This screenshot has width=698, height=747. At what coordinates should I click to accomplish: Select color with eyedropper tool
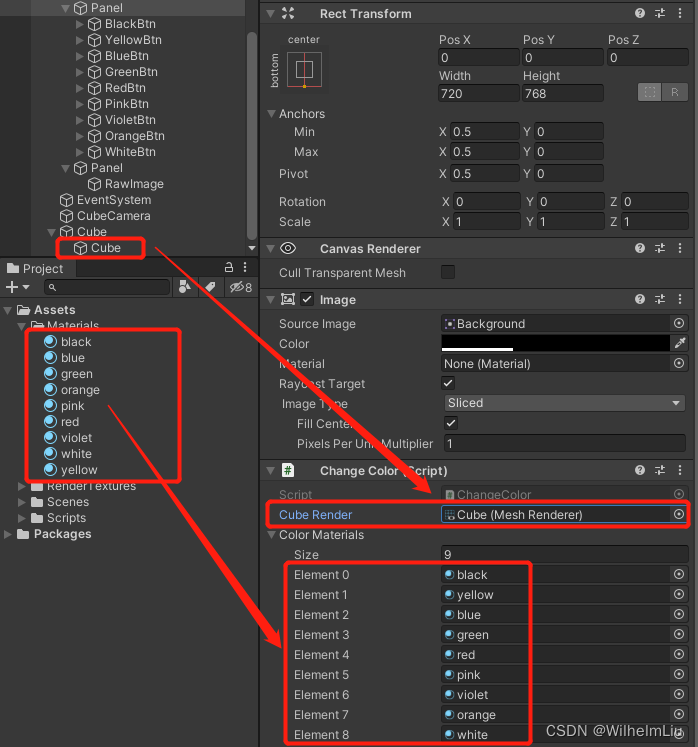click(679, 343)
